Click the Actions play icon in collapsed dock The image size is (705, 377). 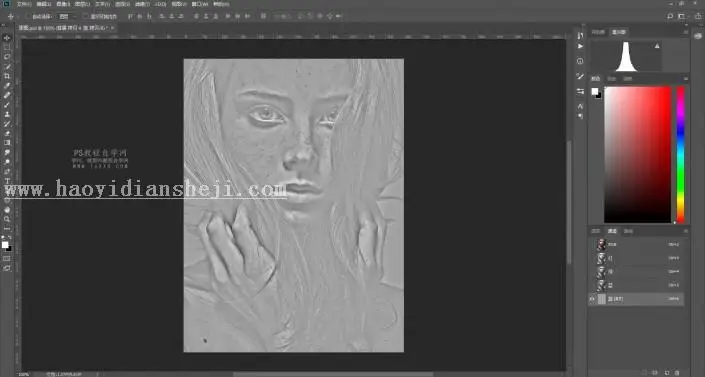tap(580, 46)
